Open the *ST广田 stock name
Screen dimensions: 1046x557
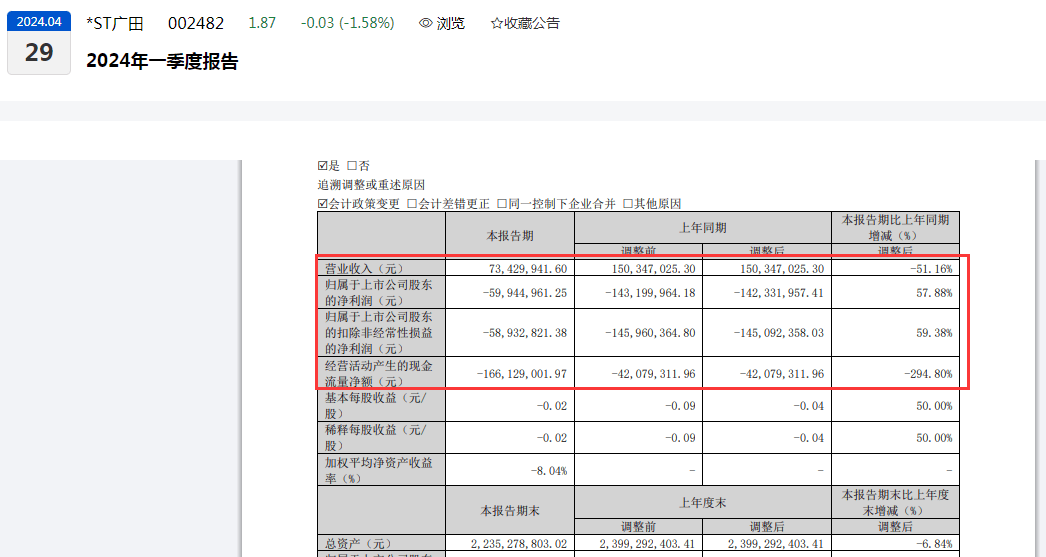(x=115, y=23)
